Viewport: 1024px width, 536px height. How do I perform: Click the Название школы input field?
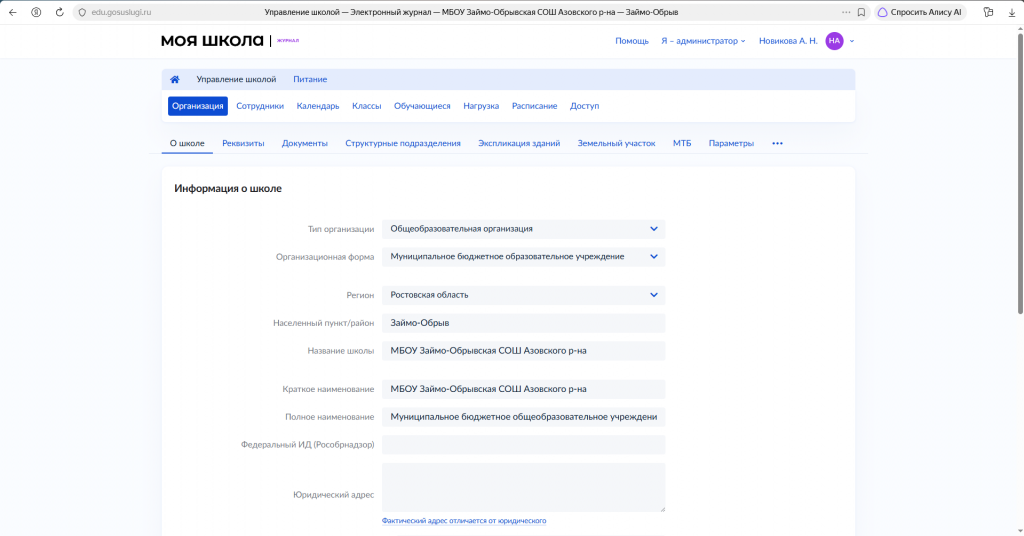point(524,351)
